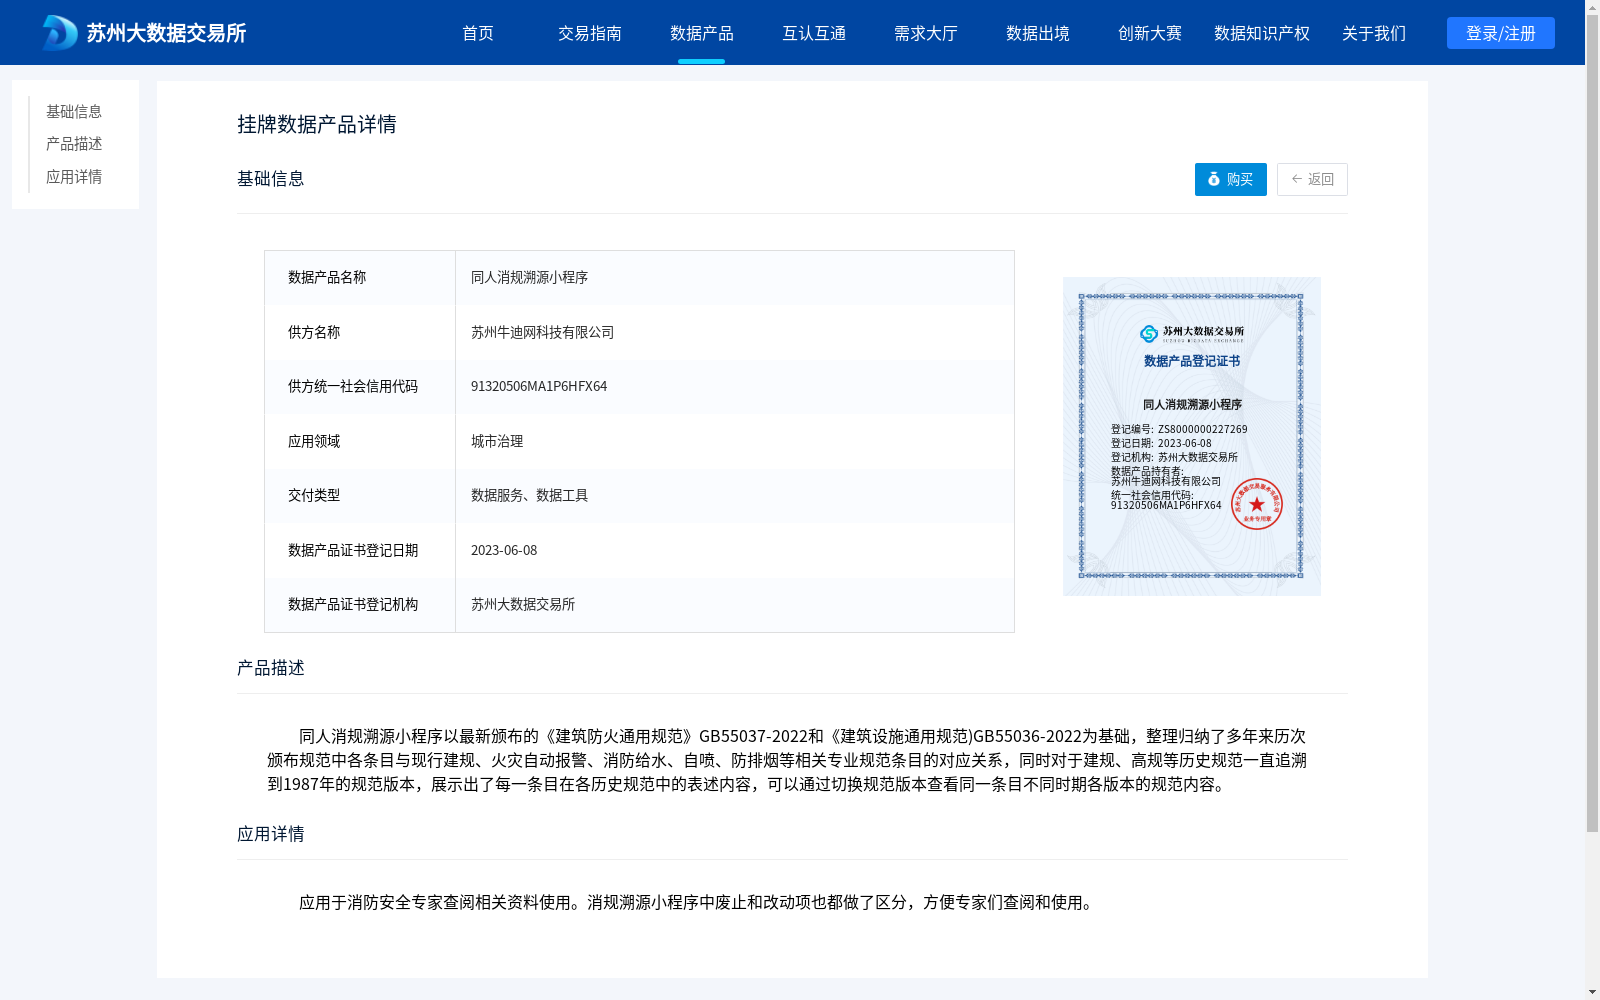Click the 基础信息 section heading in content
The width and height of the screenshot is (1600, 1000).
(271, 179)
